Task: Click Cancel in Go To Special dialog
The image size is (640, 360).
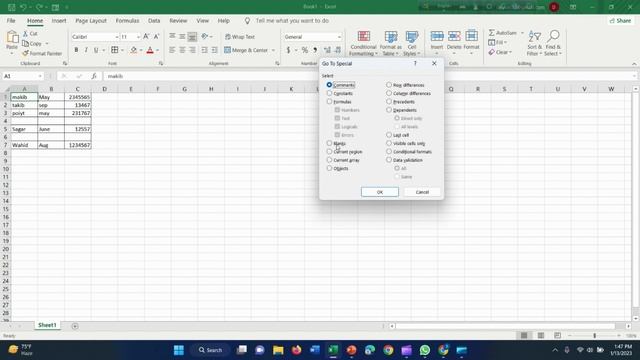Action: click(422, 192)
